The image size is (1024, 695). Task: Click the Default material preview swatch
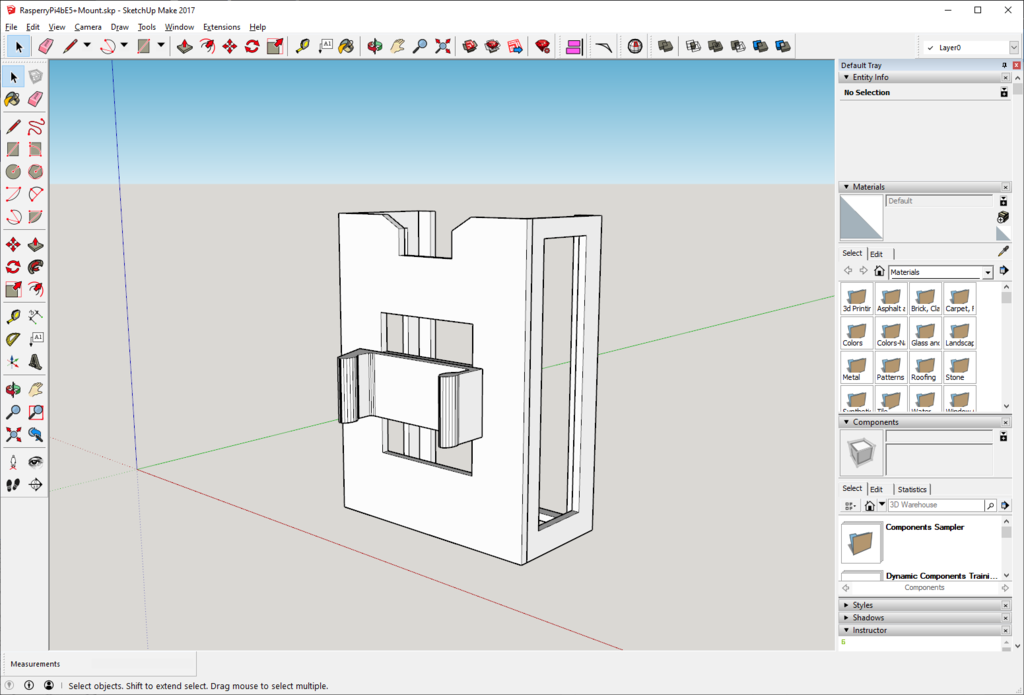(x=860, y=216)
